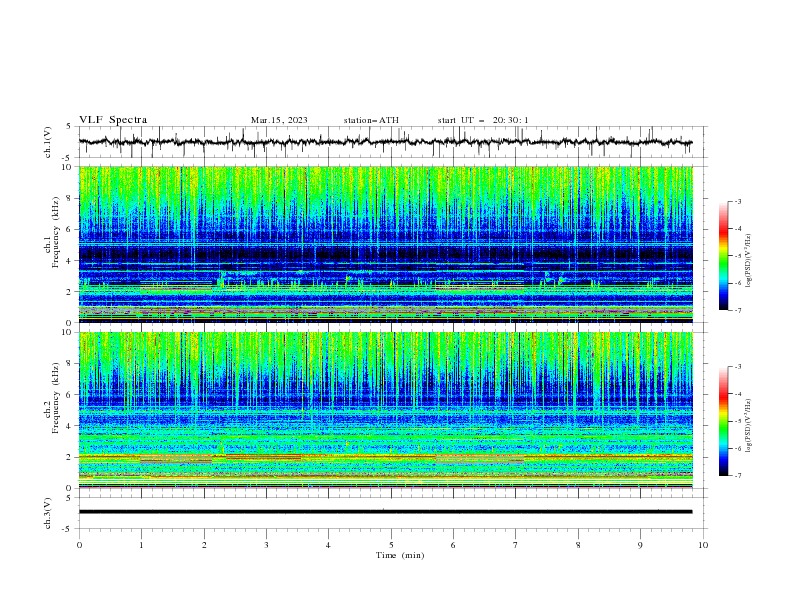Click the "6" kHz tick on ch.2 spectrogram

pyautogui.click(x=71, y=395)
